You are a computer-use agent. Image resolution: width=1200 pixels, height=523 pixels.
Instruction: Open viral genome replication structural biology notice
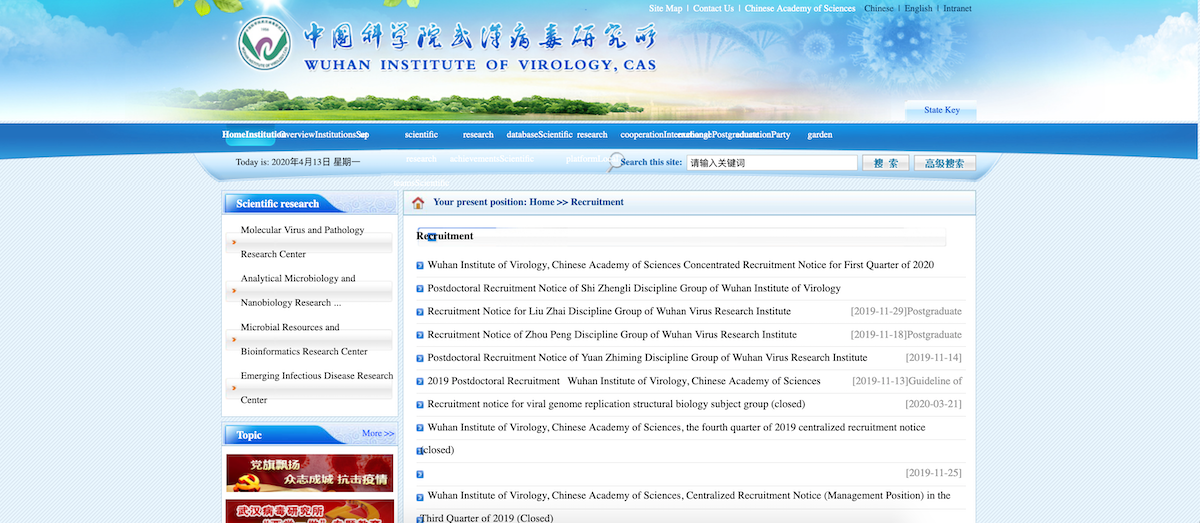click(616, 404)
